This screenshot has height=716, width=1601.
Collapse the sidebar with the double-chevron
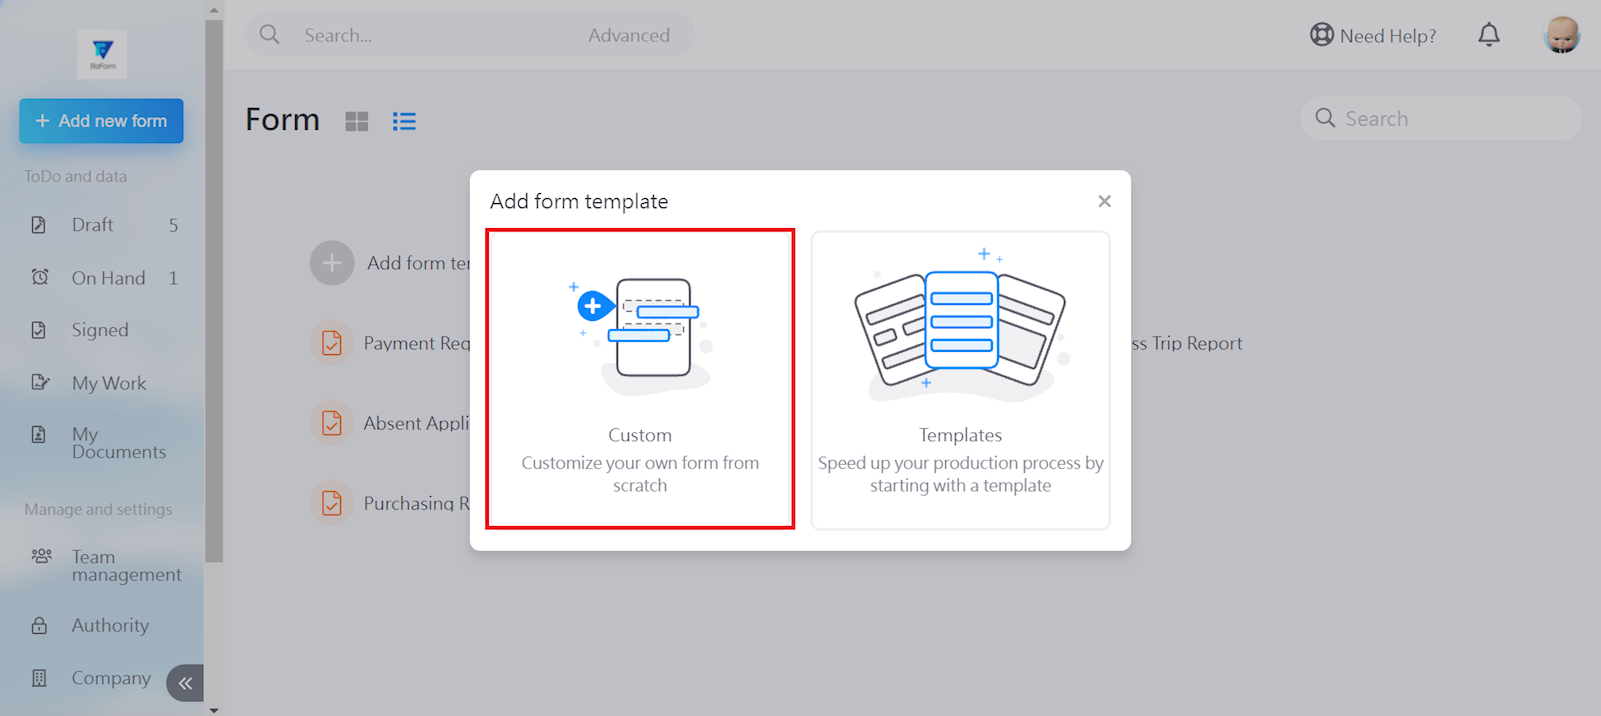(185, 683)
